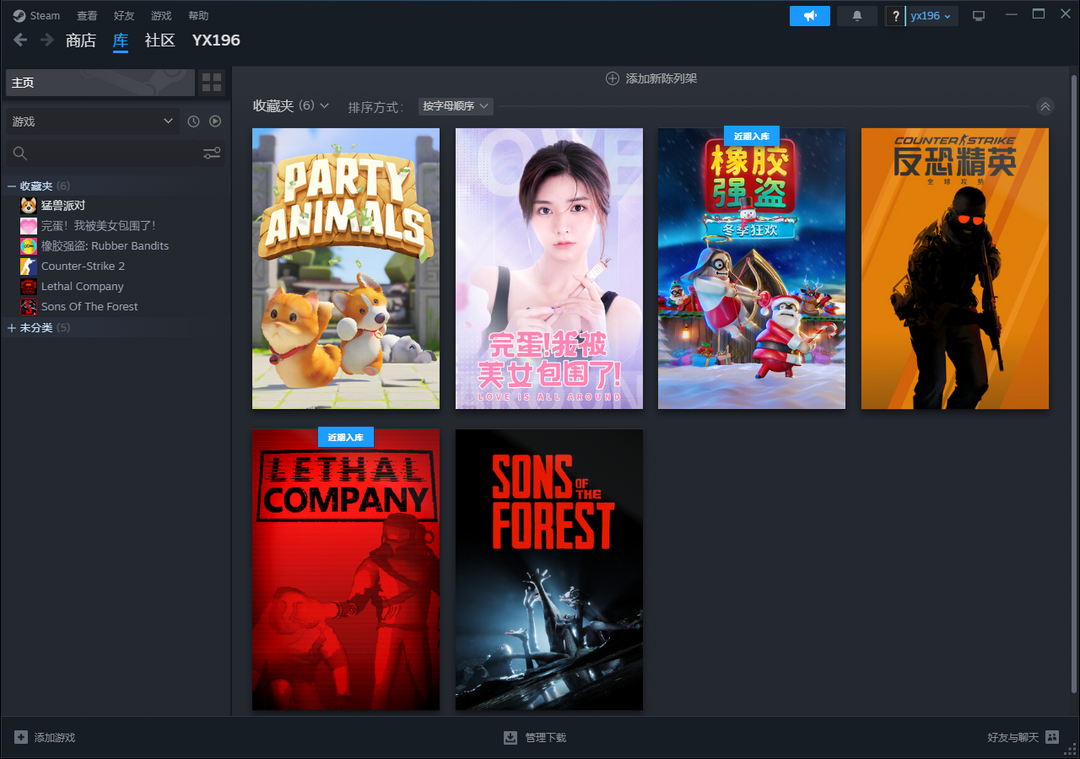
Task: Collapse the 收藏夹 sidebar category
Action: coord(11,186)
